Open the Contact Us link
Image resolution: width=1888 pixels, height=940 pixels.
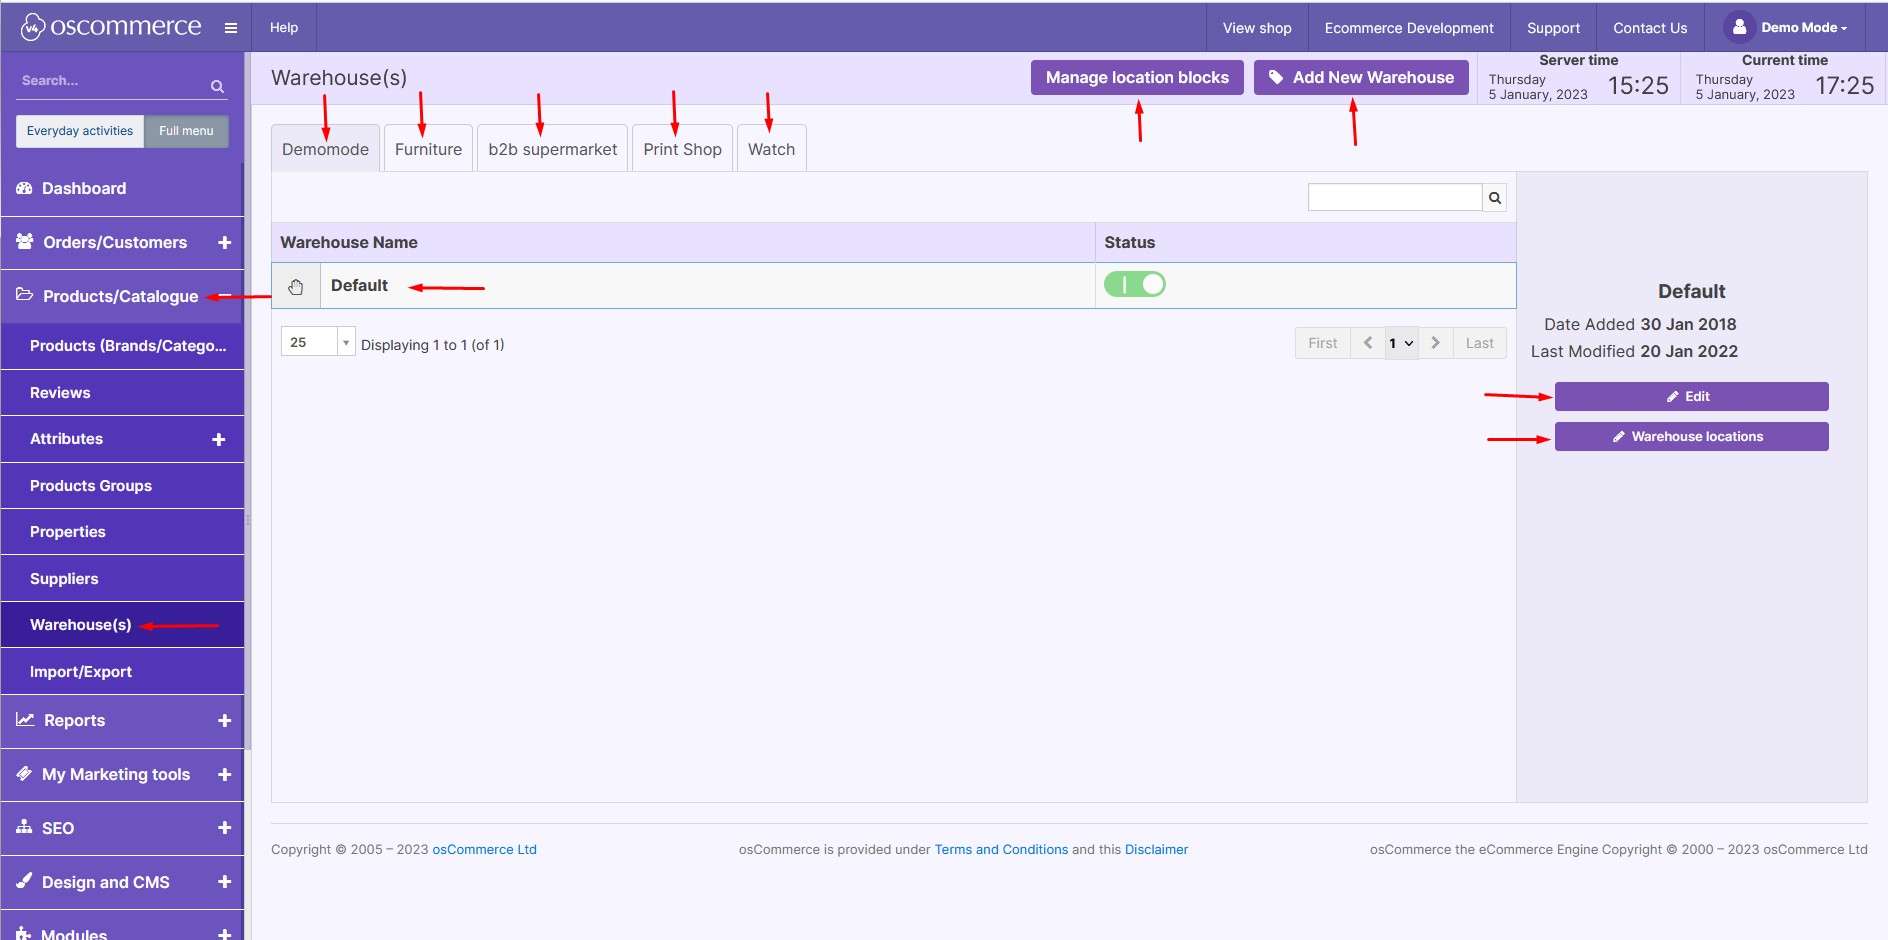point(1650,28)
